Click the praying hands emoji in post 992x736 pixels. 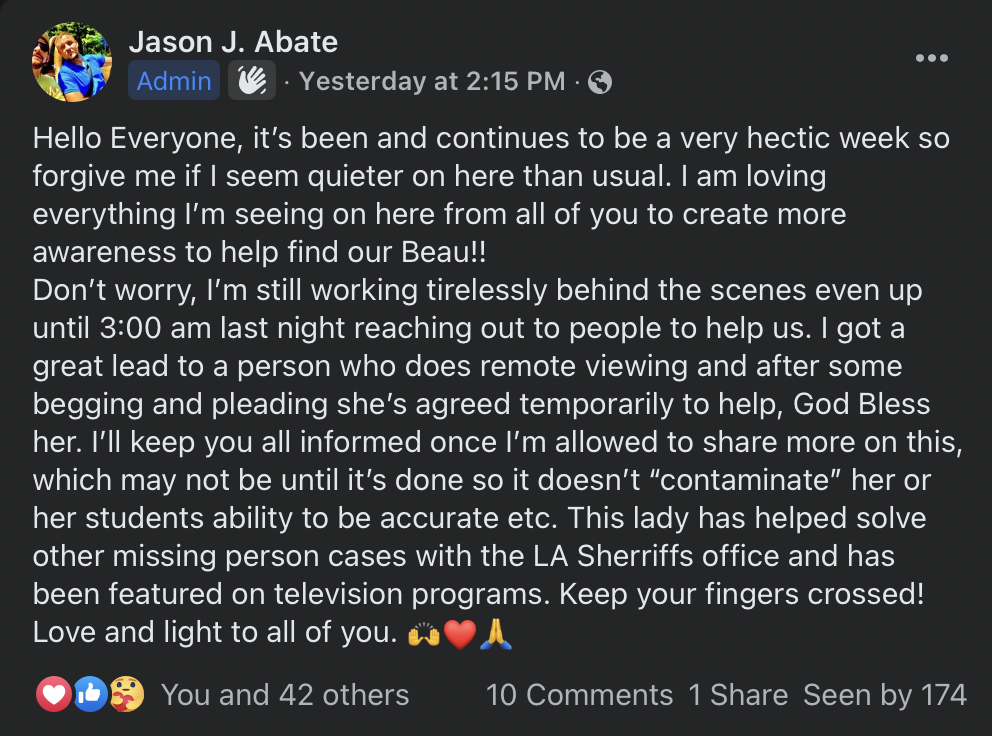coord(496,634)
